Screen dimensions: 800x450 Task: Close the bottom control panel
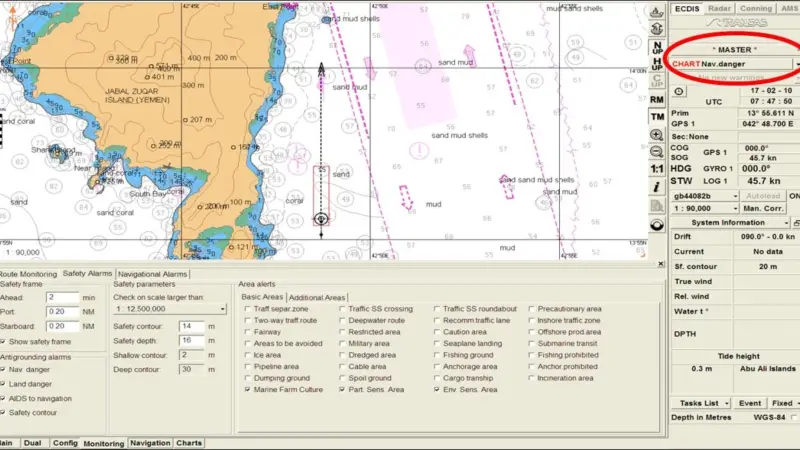[x=661, y=264]
